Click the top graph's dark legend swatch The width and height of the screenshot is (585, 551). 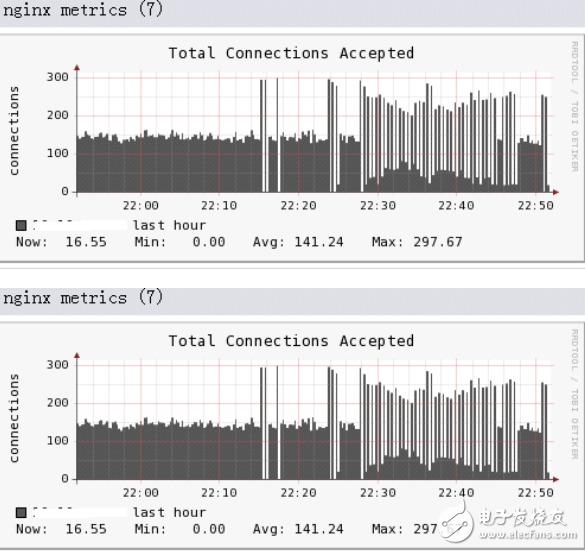coord(21,225)
